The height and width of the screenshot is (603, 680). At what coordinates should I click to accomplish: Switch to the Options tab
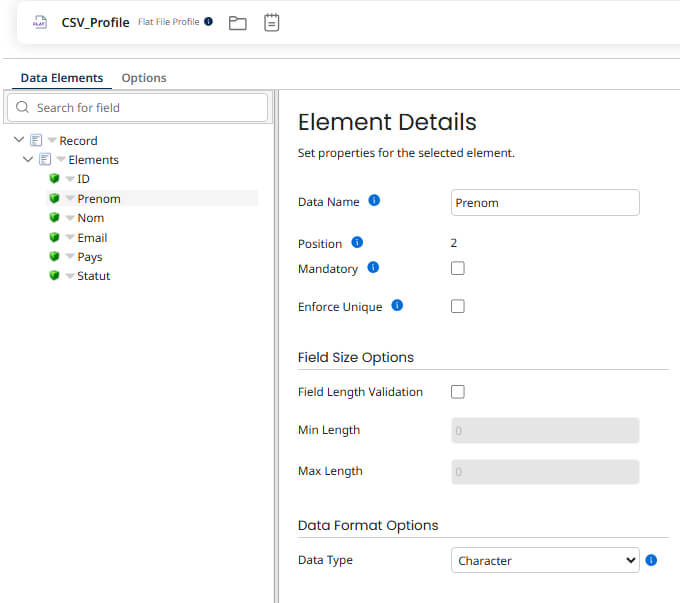point(144,78)
